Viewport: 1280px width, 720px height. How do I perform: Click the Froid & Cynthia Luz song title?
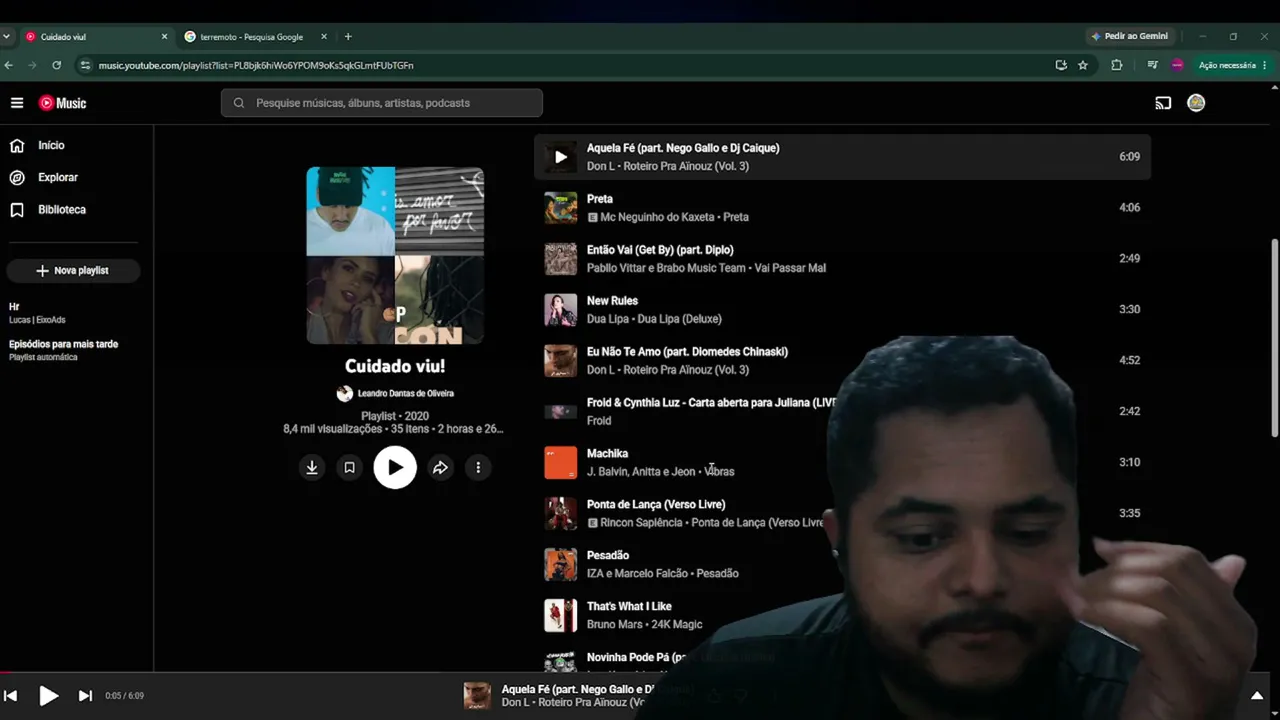(710, 403)
